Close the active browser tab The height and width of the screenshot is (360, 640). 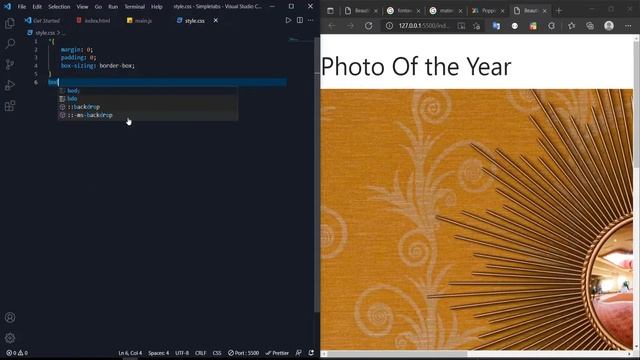pyautogui.click(x=544, y=11)
